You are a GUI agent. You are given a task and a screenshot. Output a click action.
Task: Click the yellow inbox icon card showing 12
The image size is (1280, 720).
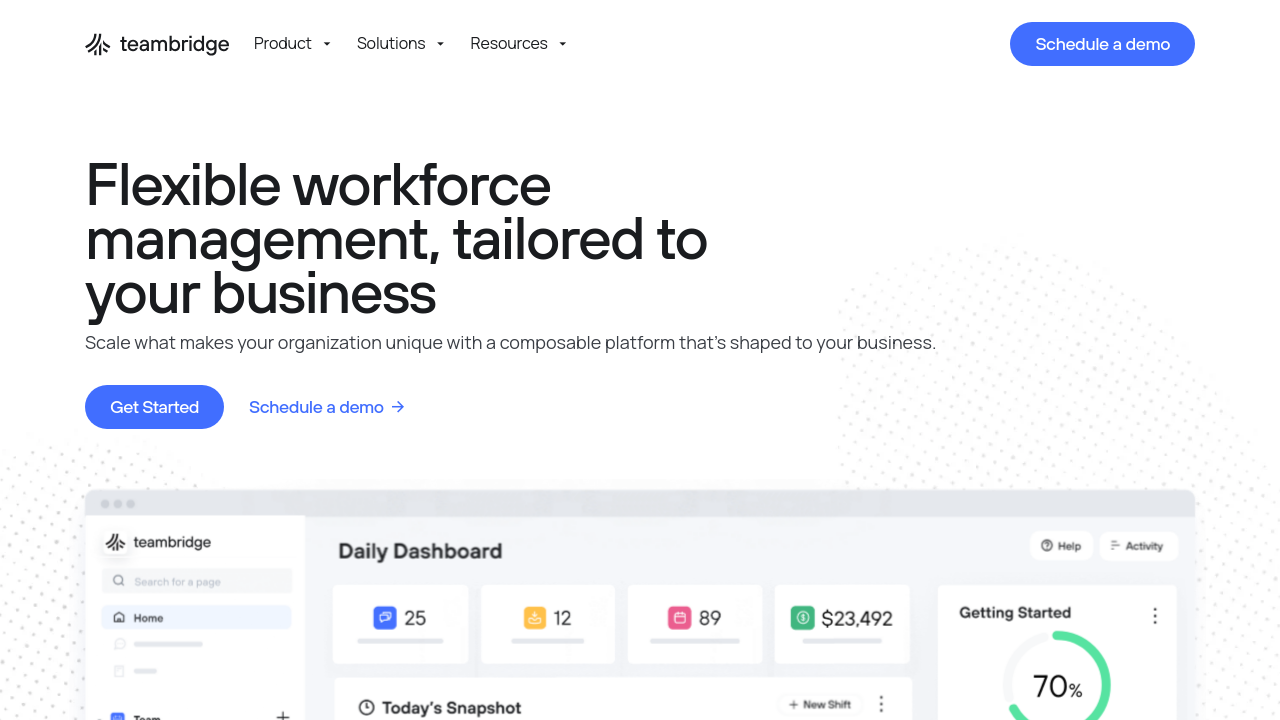click(x=548, y=624)
